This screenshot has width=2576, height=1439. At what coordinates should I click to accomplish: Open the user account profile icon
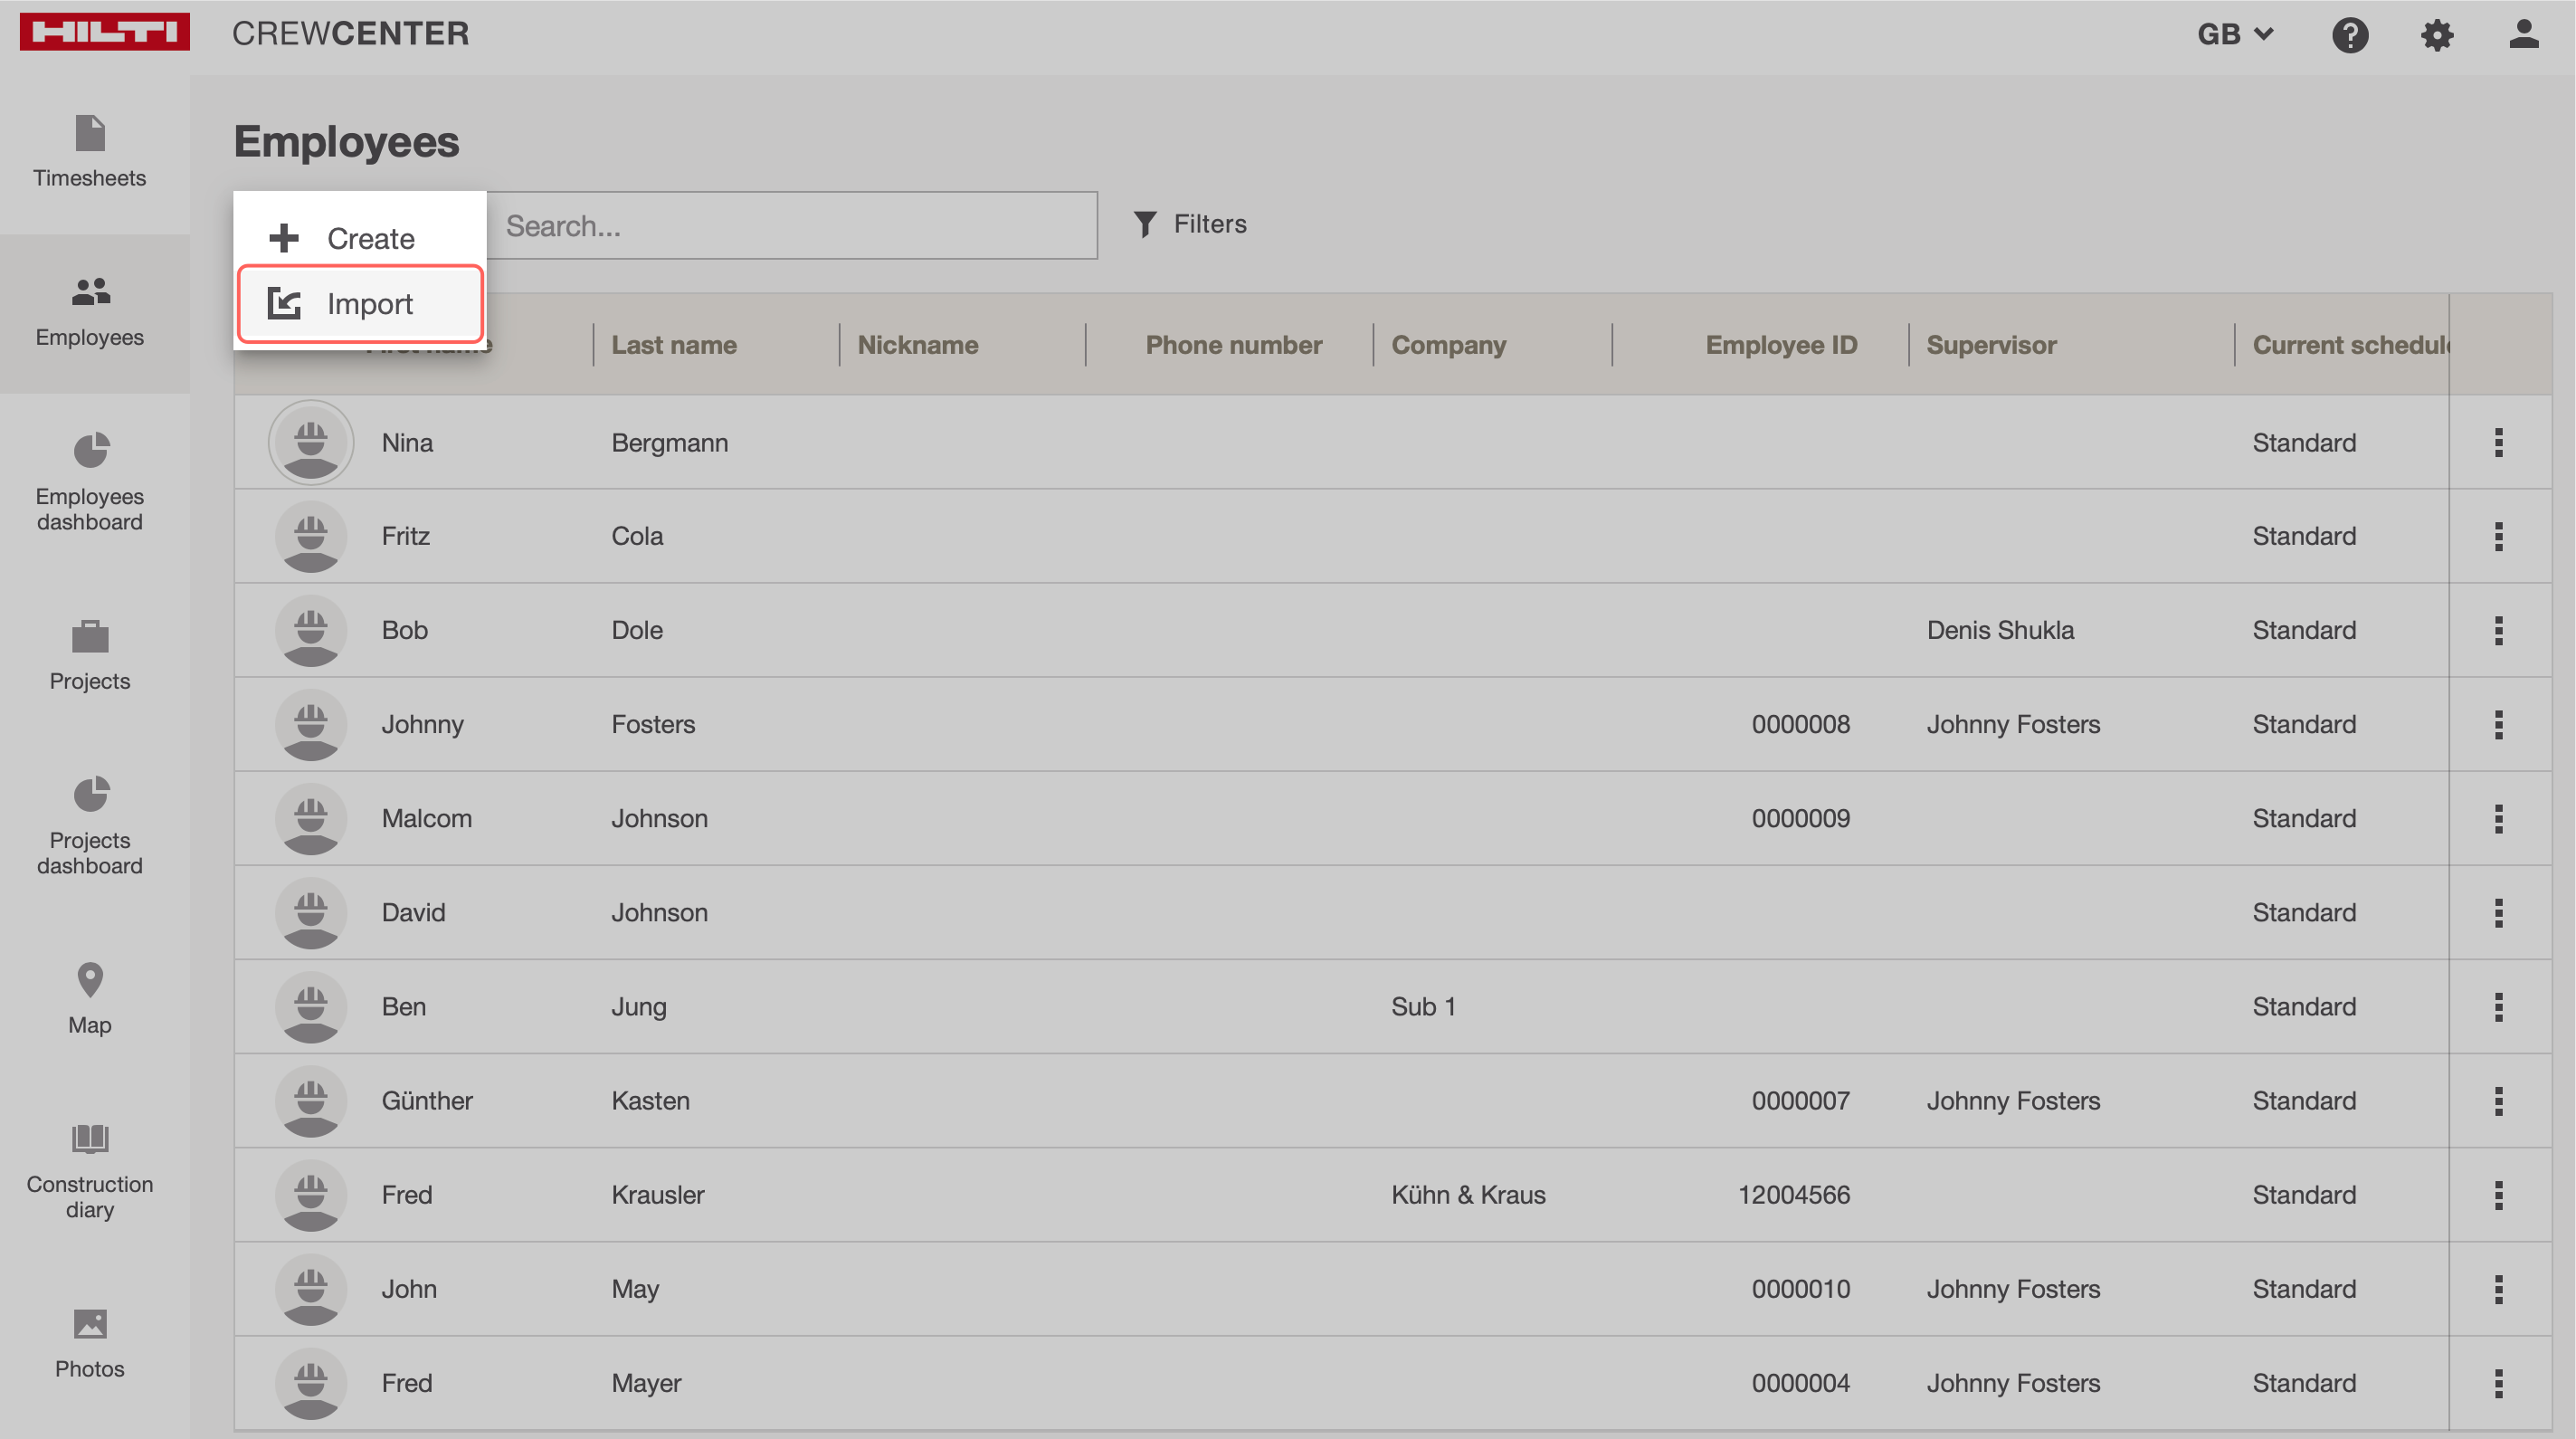coord(2523,35)
